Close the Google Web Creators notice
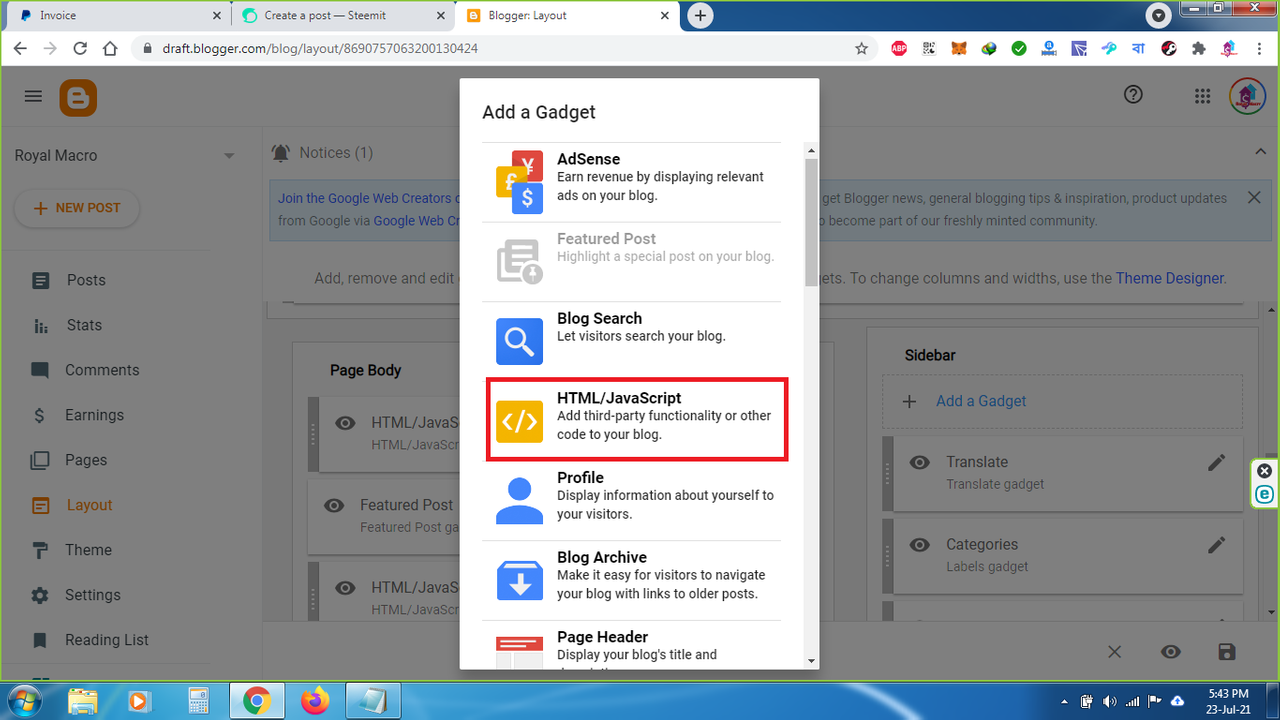 tap(1254, 198)
